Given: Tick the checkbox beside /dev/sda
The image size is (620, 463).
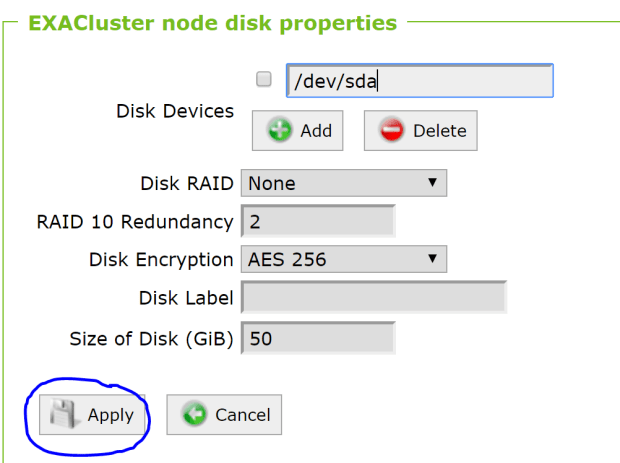Looking at the screenshot, I should click(264, 80).
